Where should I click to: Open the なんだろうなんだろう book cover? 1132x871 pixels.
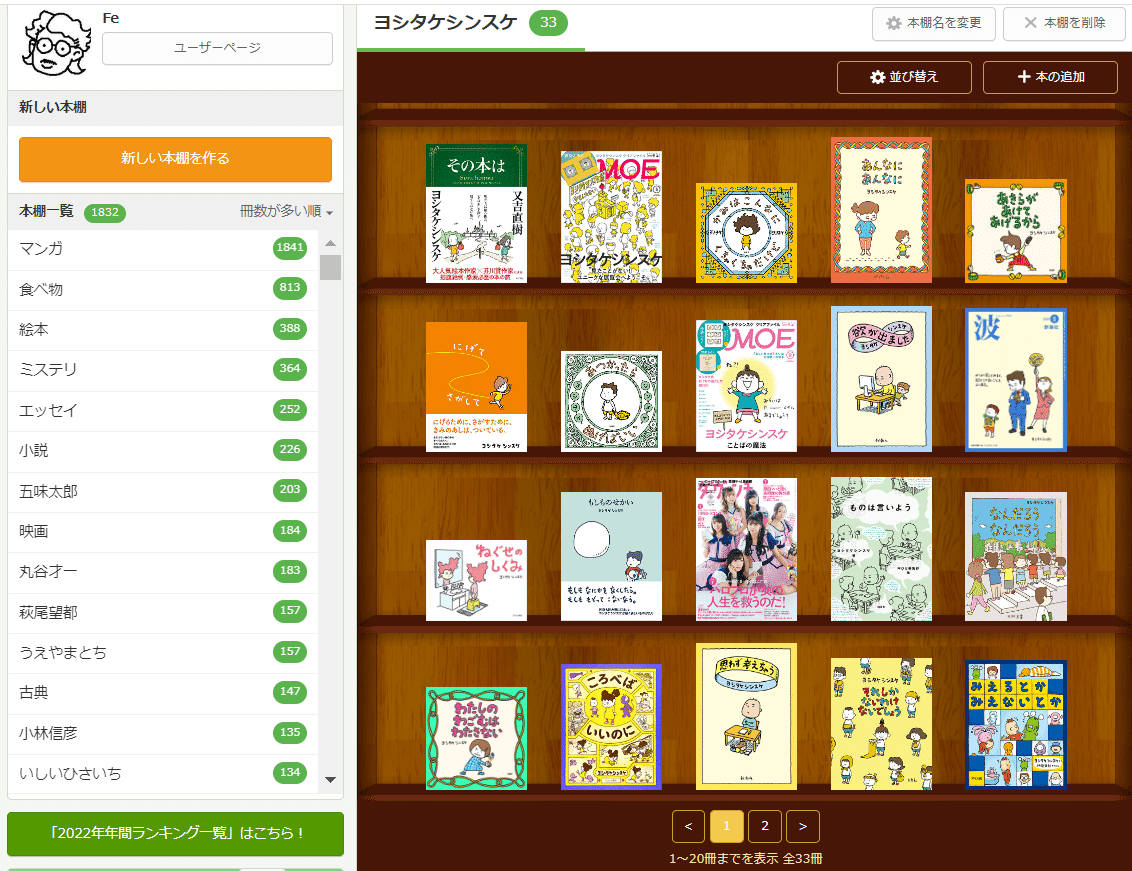point(1016,557)
